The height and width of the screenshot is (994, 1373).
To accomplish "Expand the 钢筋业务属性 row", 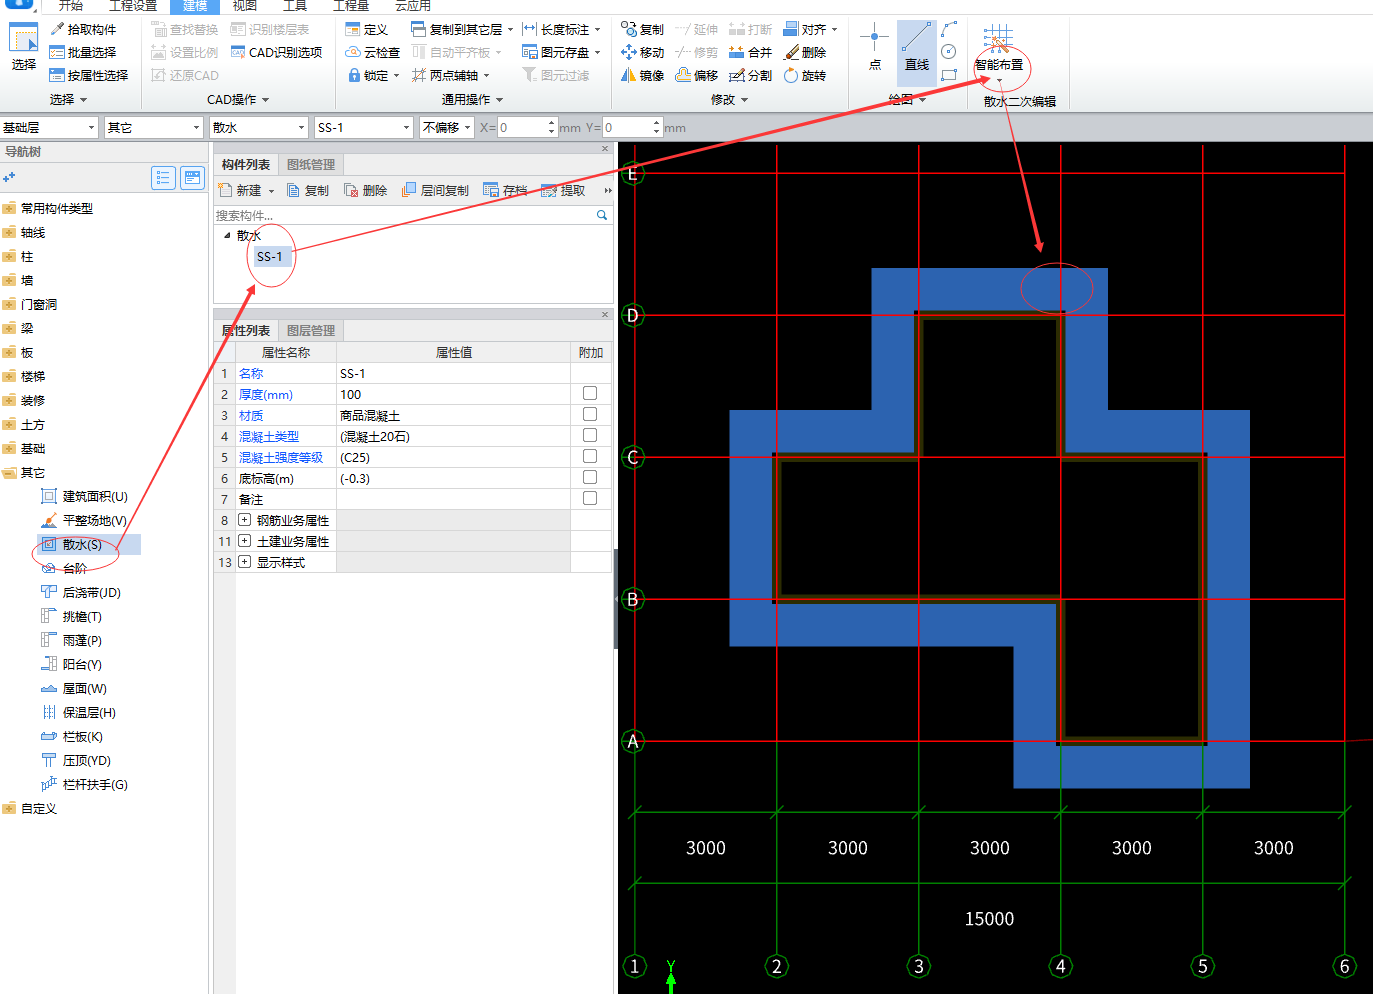I will (245, 520).
